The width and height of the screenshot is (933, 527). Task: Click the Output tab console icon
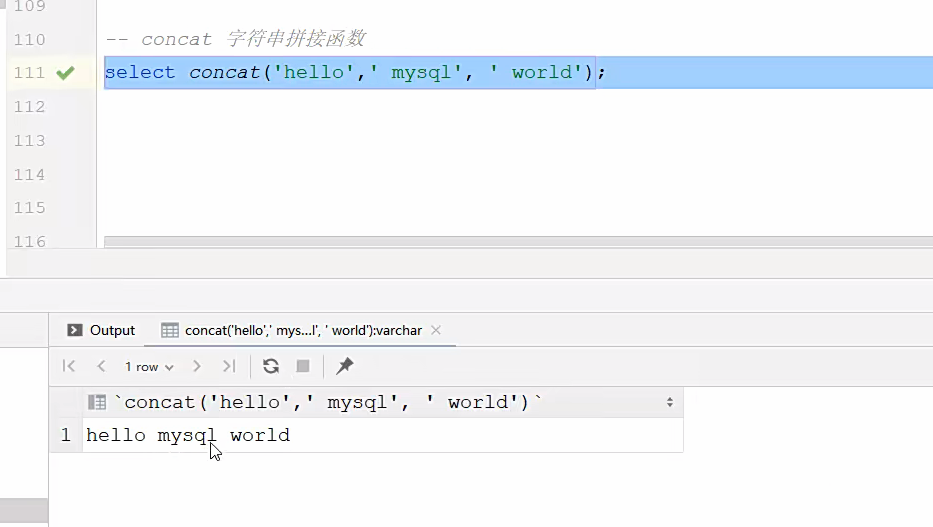75,330
